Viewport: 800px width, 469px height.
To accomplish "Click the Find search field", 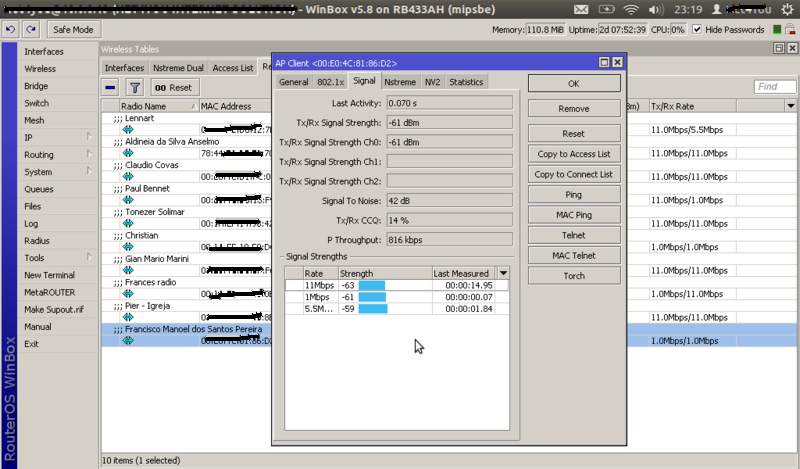I will click(x=774, y=87).
